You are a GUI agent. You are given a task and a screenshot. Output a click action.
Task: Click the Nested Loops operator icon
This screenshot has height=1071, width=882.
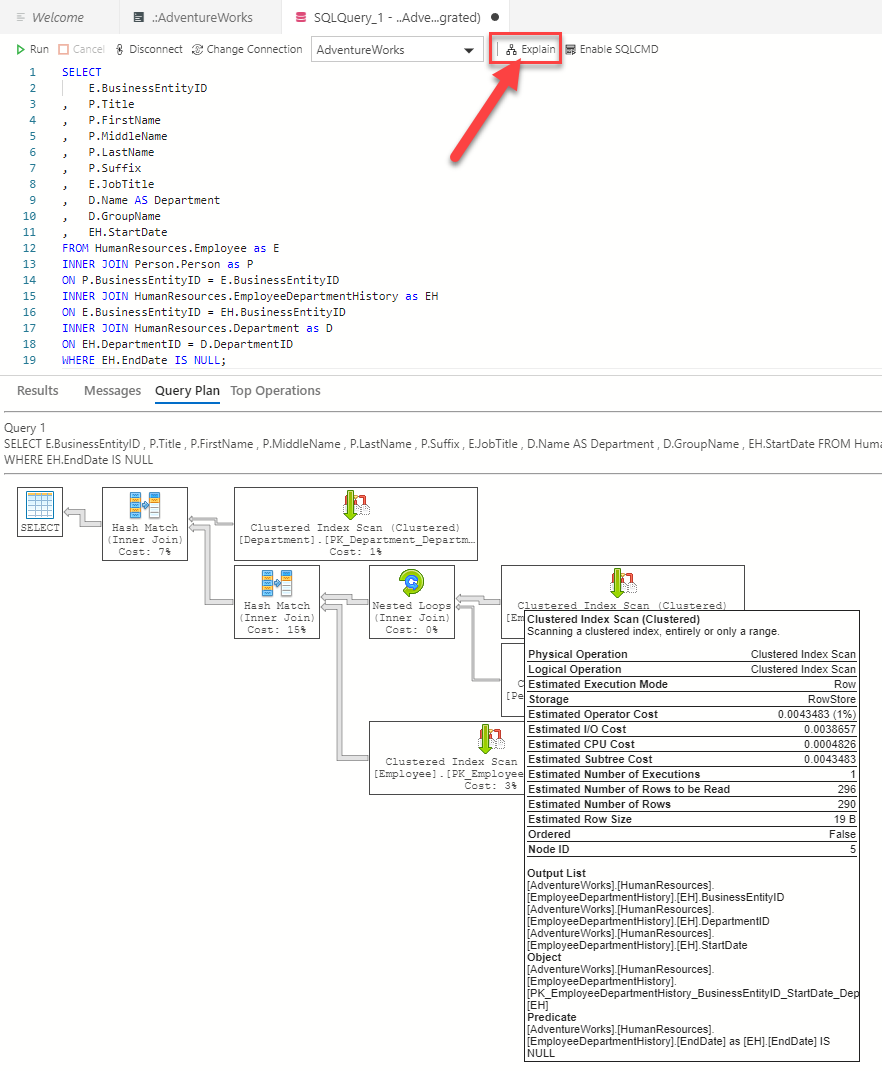pyautogui.click(x=411, y=583)
